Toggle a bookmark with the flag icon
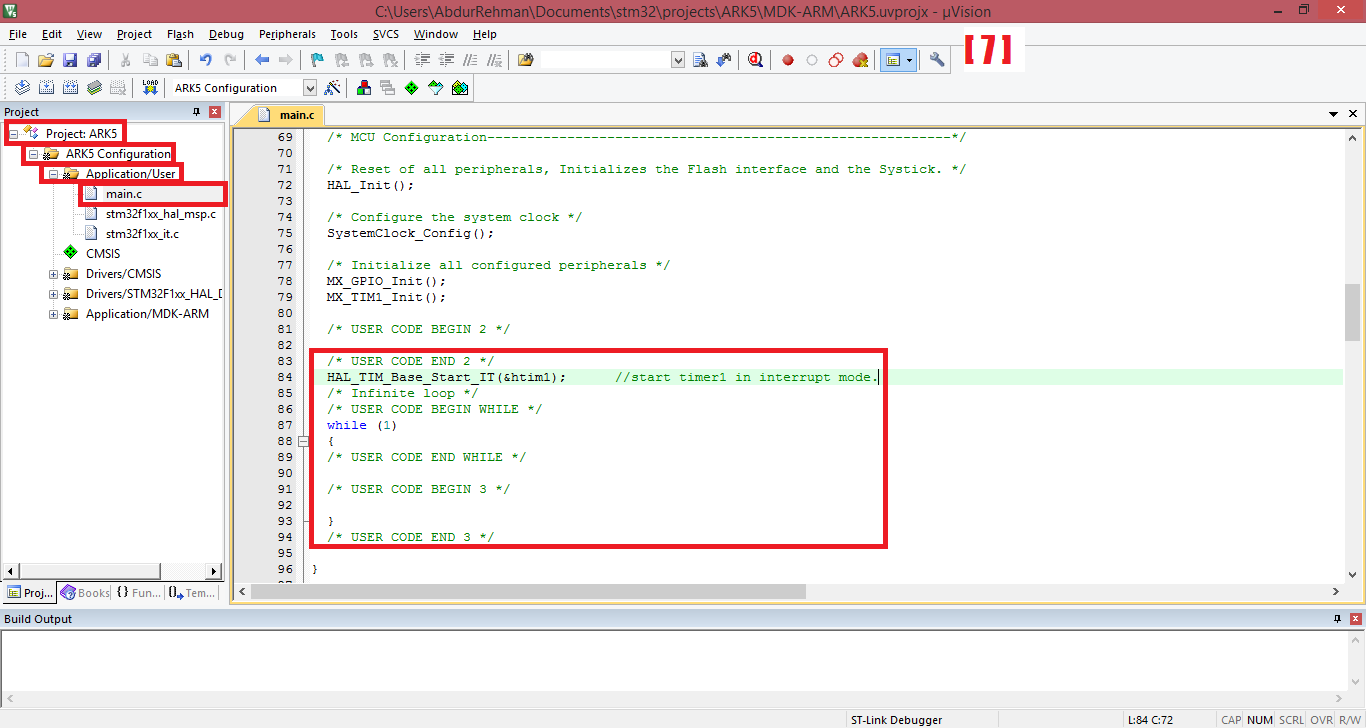This screenshot has height=728, width=1366. (315, 60)
